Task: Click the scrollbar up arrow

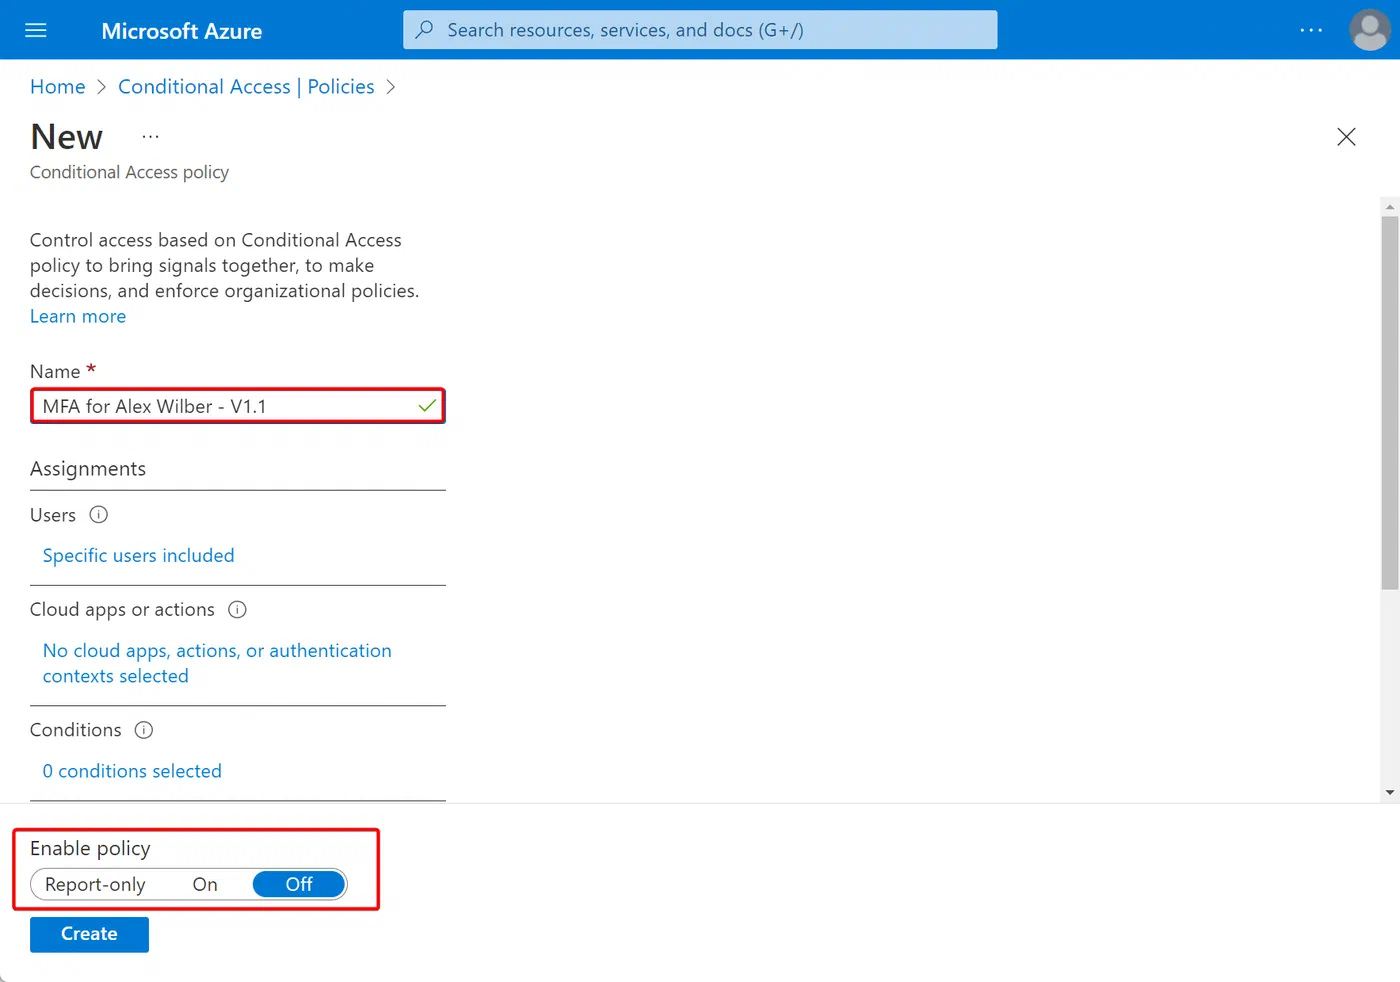Action: (x=1390, y=207)
